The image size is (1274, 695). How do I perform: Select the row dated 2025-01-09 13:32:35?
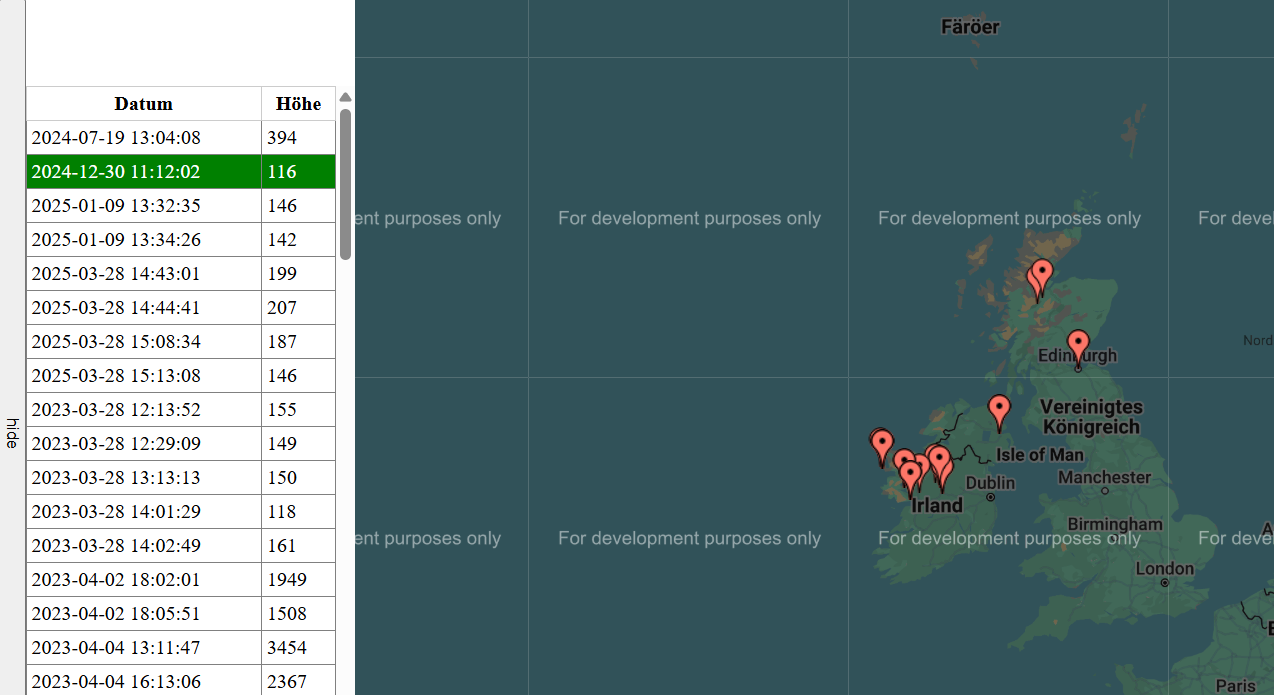144,206
